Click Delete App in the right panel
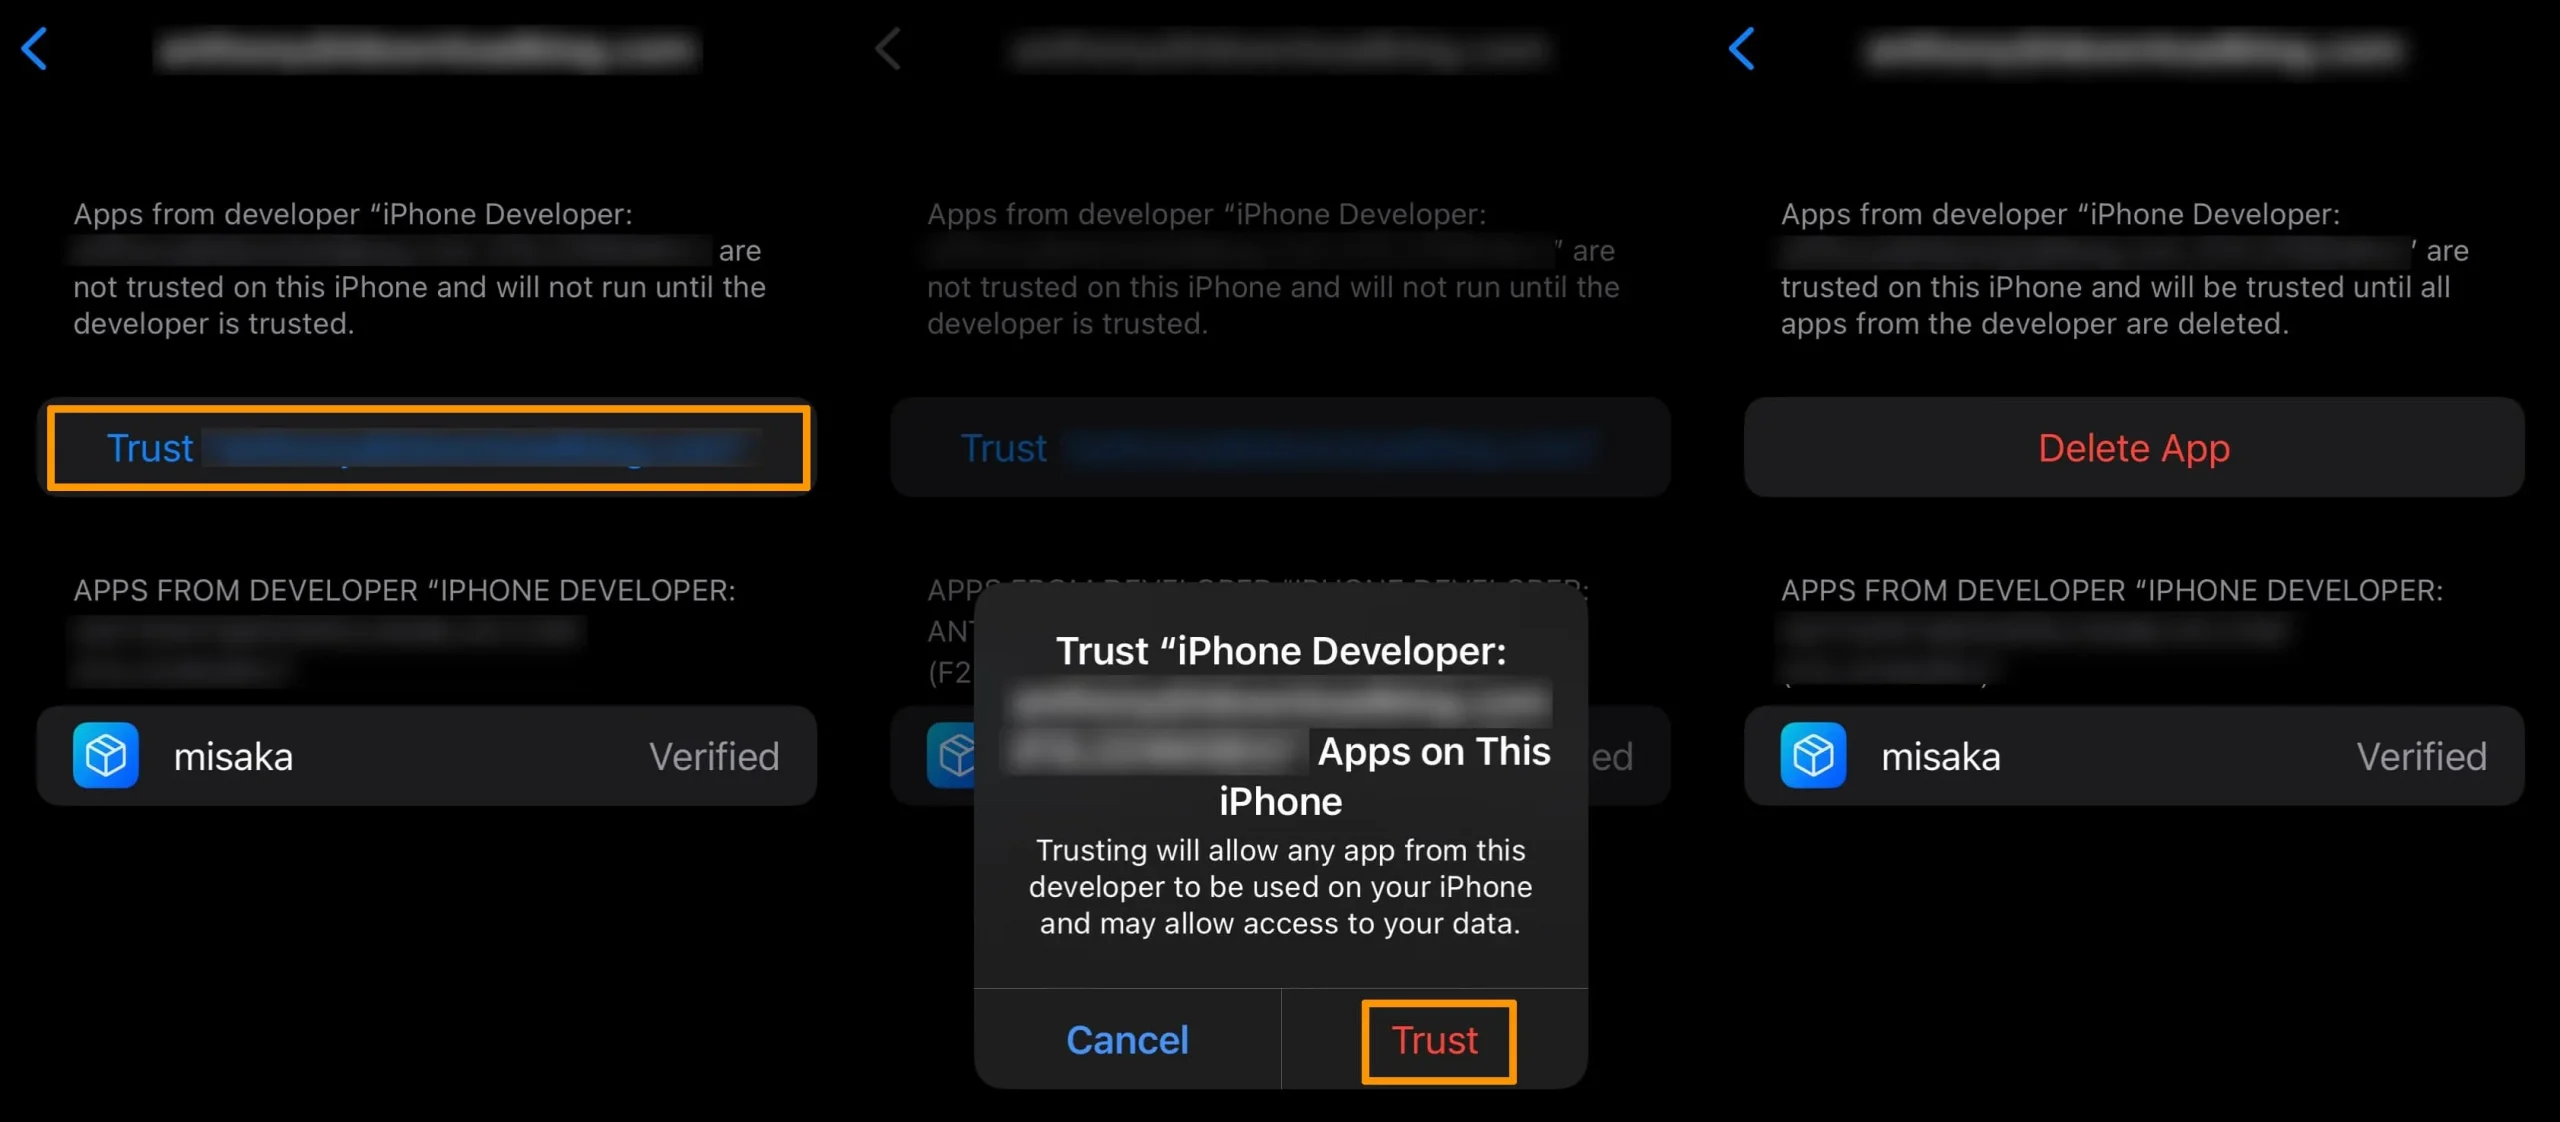The width and height of the screenshot is (2560, 1122). 2134,447
